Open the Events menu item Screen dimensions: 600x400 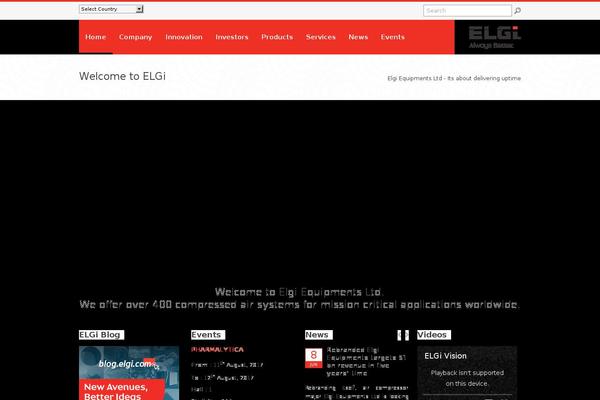(393, 37)
